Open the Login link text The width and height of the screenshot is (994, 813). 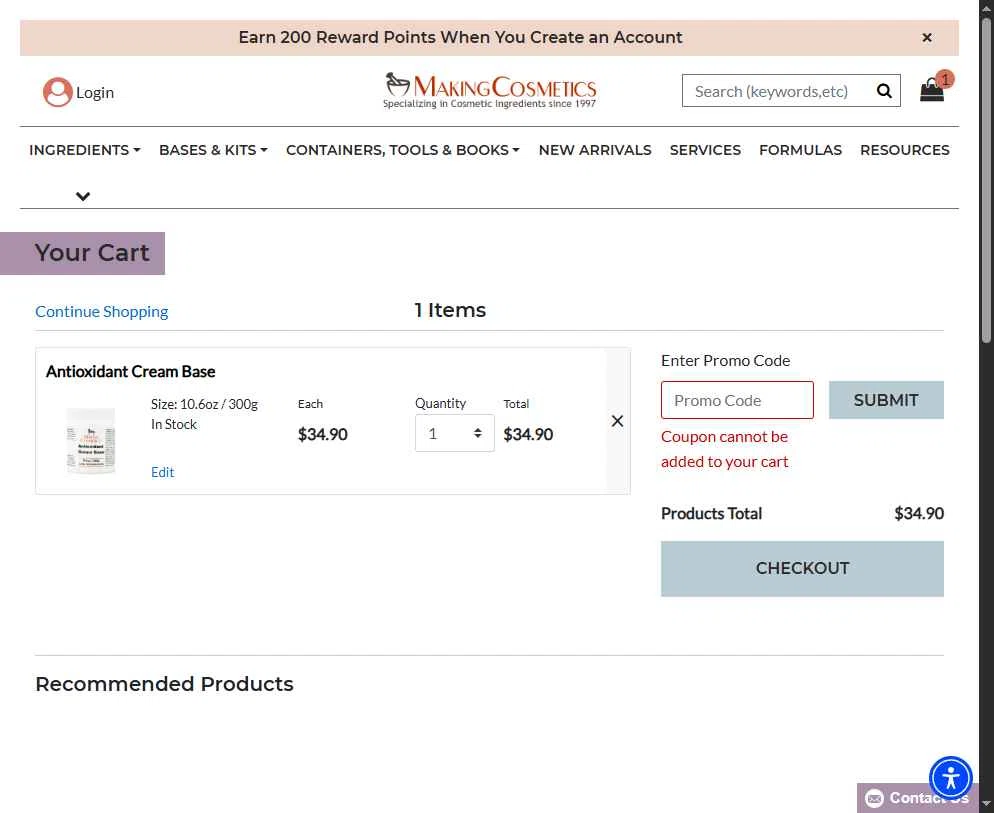(x=95, y=93)
